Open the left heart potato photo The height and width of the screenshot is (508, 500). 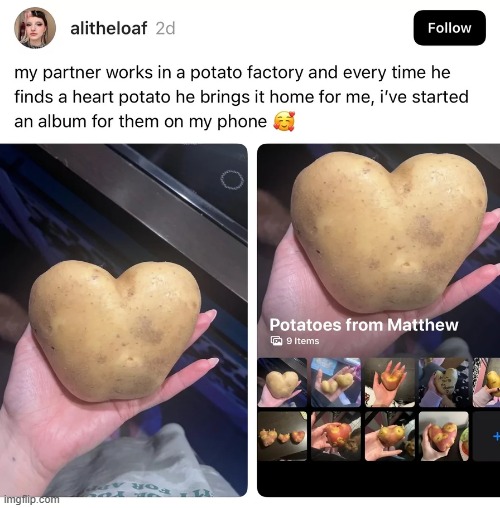[124, 320]
